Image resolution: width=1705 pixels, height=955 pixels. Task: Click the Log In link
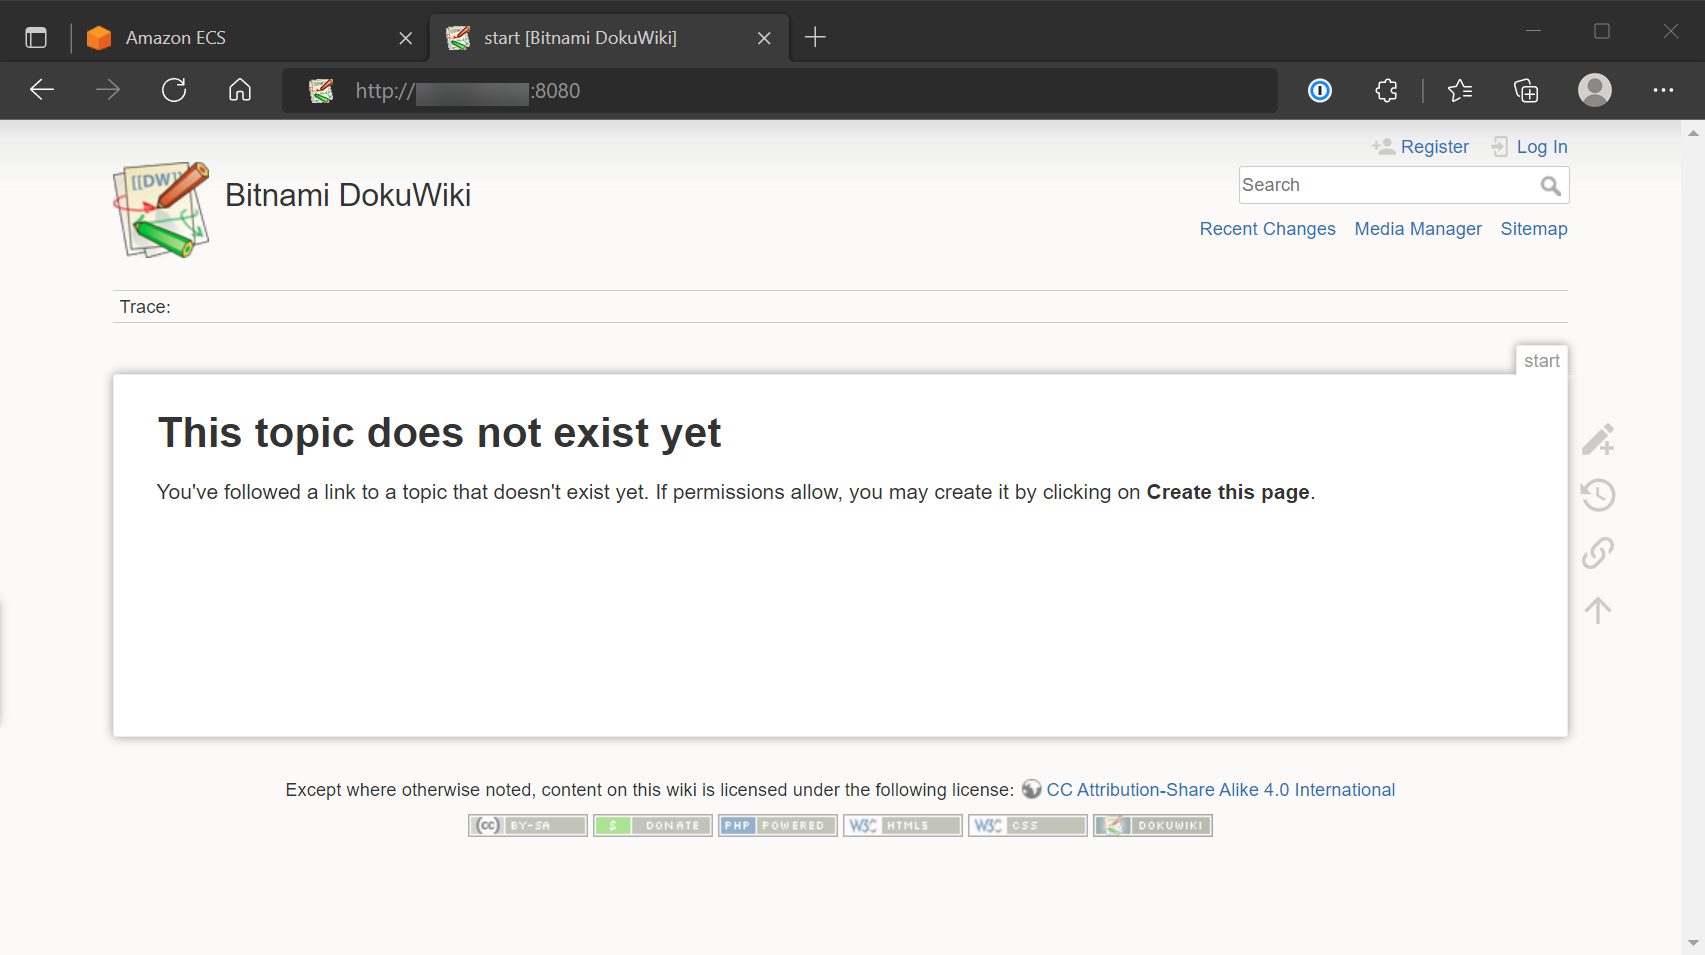1542,147
